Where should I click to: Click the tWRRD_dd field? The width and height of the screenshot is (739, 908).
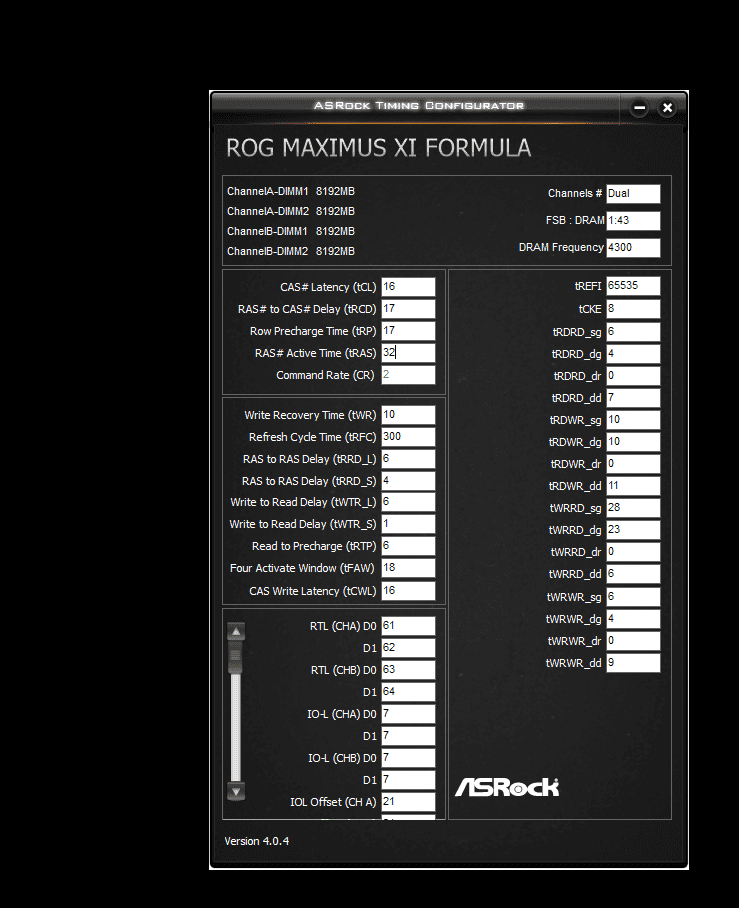(x=633, y=574)
